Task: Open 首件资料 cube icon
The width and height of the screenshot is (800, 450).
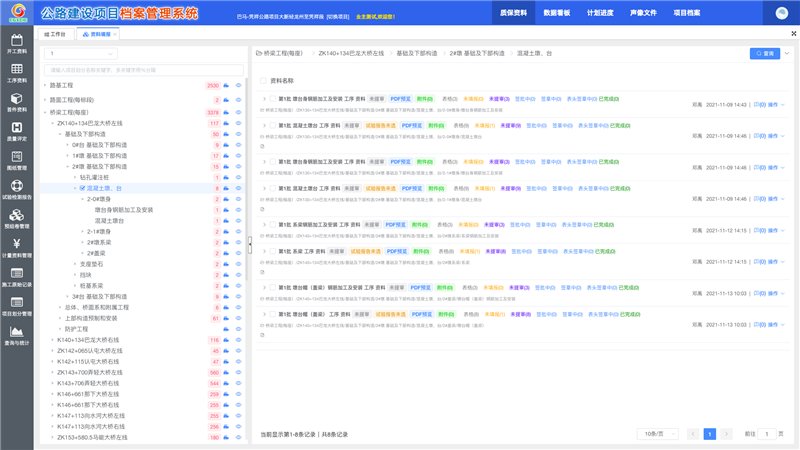Action: tap(16, 102)
